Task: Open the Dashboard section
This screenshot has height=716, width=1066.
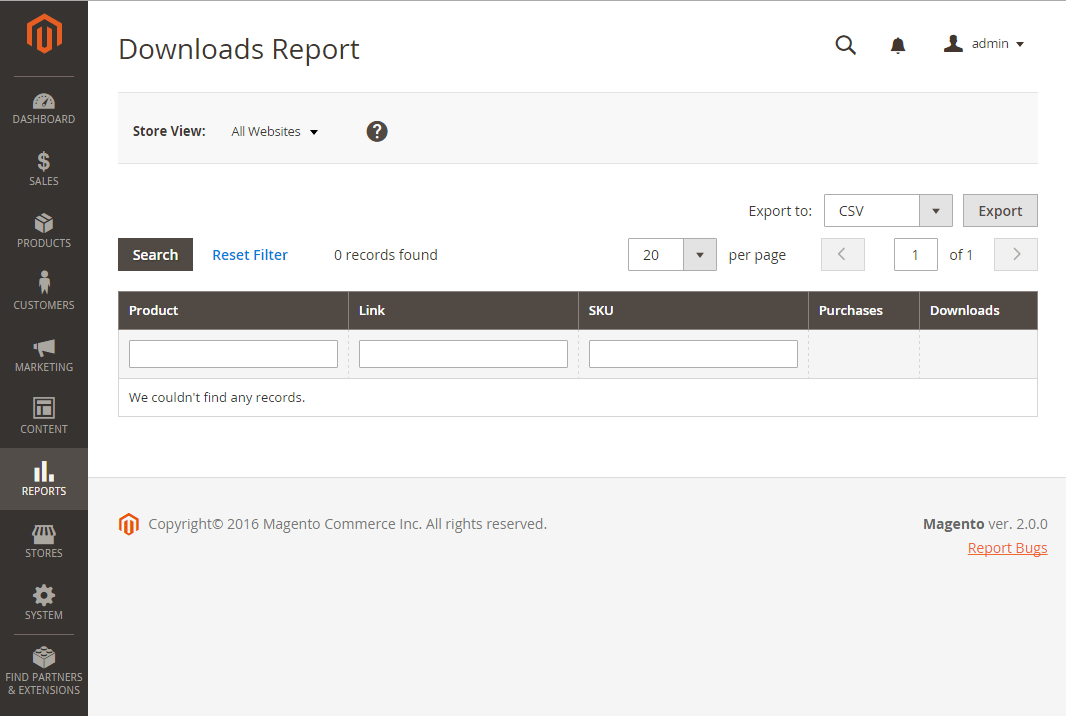Action: click(44, 108)
